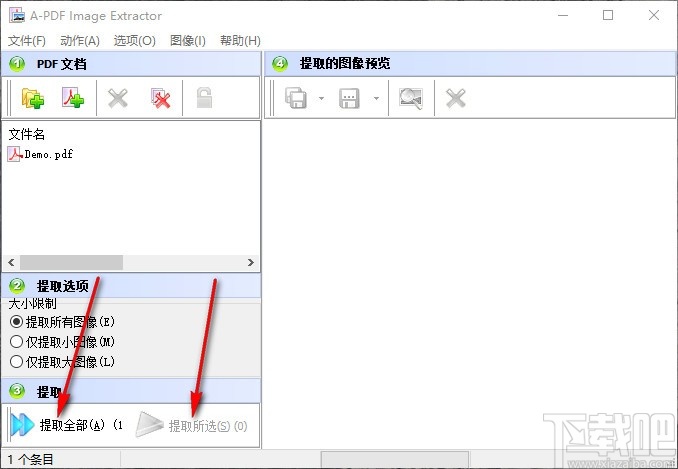678x469 pixels.
Task: Open dropdown arrow beside Save selected icon
Action: coord(376,99)
